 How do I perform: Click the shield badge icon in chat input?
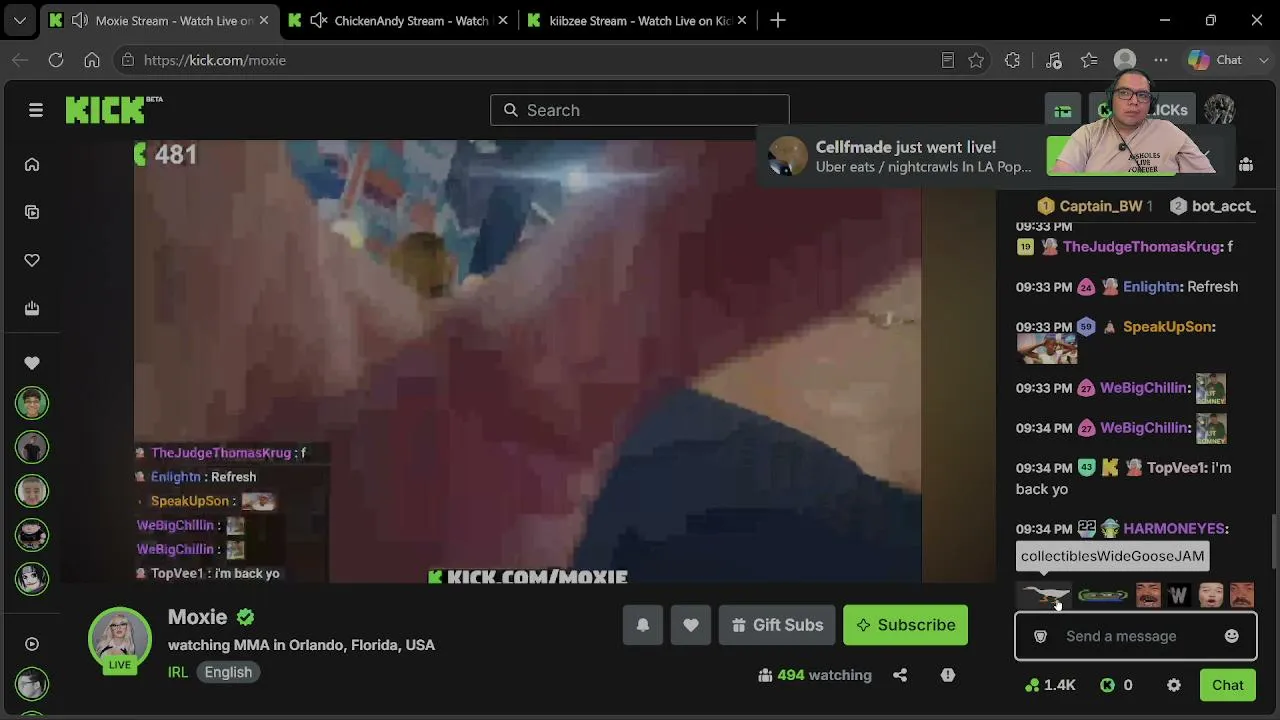(x=1040, y=636)
